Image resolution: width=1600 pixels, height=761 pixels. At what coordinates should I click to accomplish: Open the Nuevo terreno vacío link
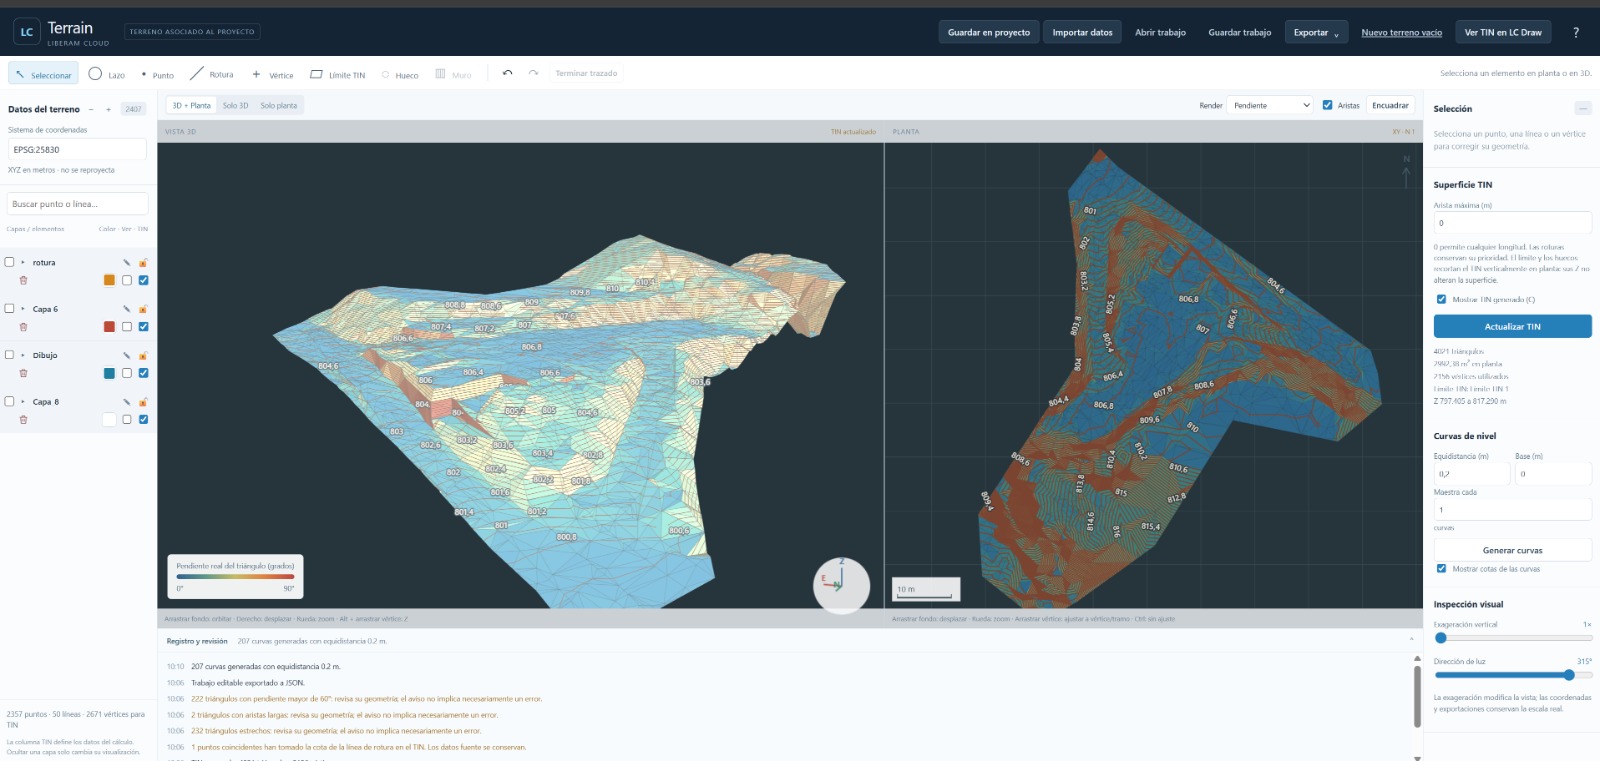click(x=1401, y=32)
